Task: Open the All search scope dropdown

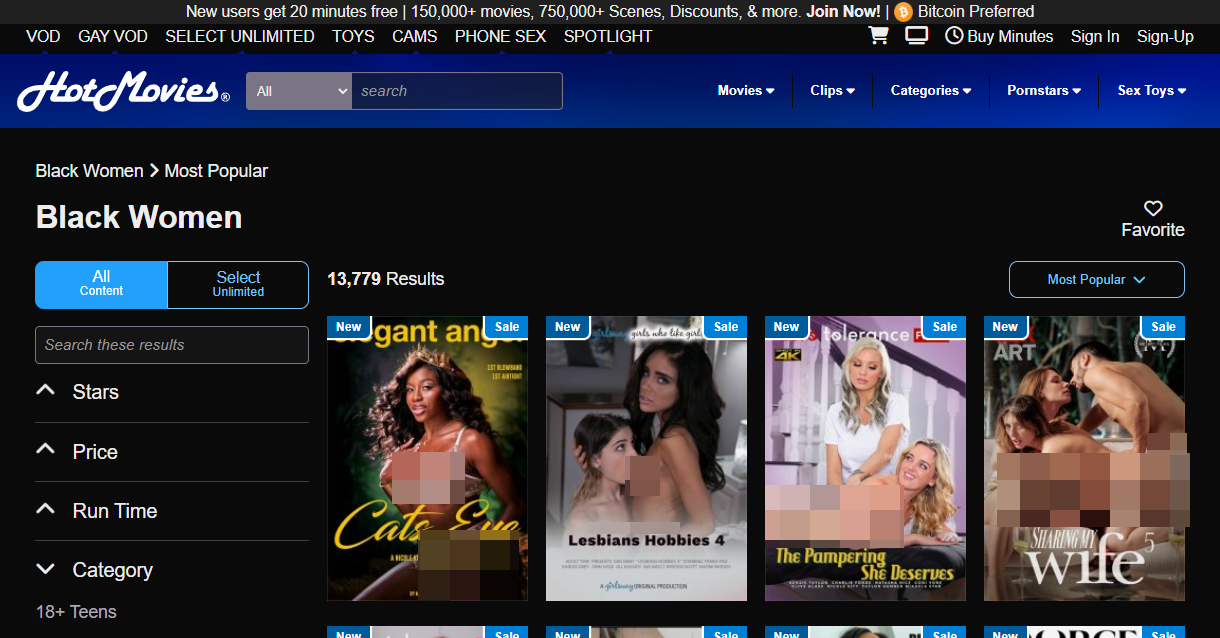Action: (x=299, y=91)
